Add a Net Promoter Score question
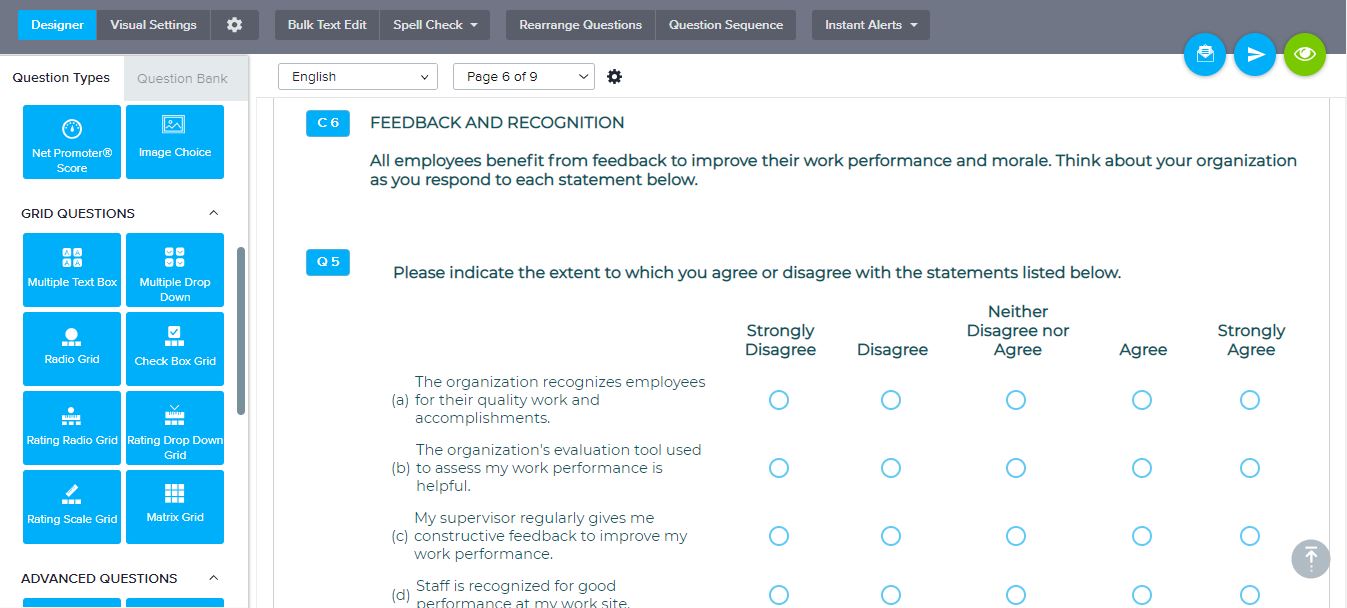Viewport: 1347px width, 608px height. coord(72,142)
